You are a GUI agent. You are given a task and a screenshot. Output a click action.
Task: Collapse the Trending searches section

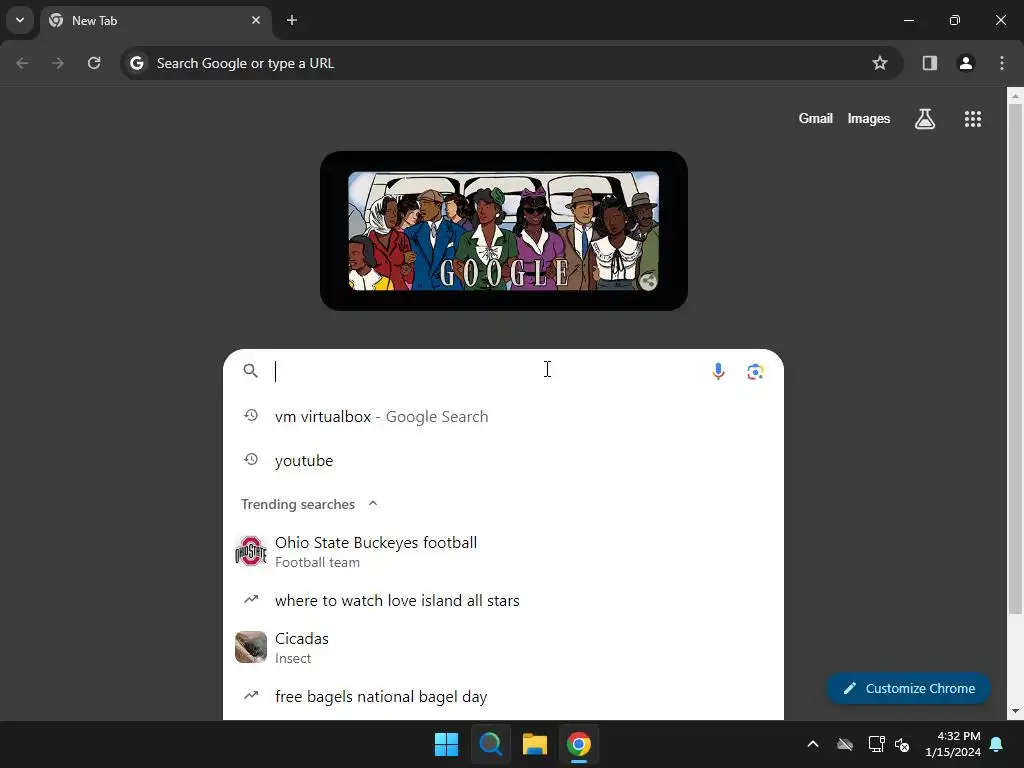coord(373,504)
